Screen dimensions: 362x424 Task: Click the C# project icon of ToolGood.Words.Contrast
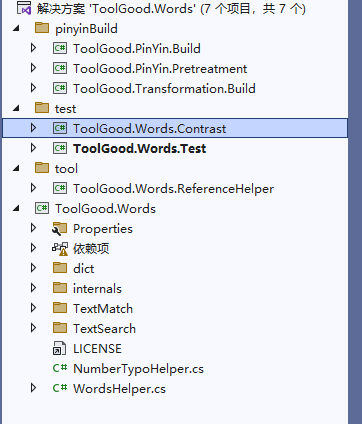tap(60, 128)
